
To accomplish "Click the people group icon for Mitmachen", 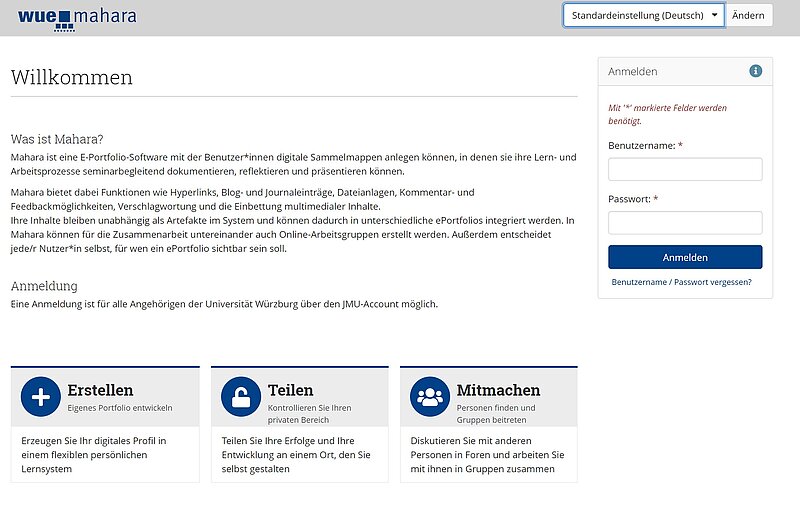I will pyautogui.click(x=429, y=396).
